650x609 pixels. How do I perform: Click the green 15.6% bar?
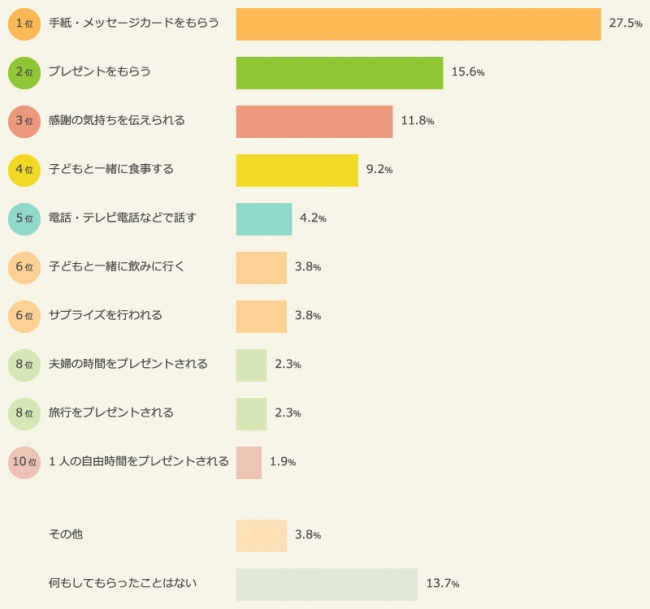pos(339,72)
